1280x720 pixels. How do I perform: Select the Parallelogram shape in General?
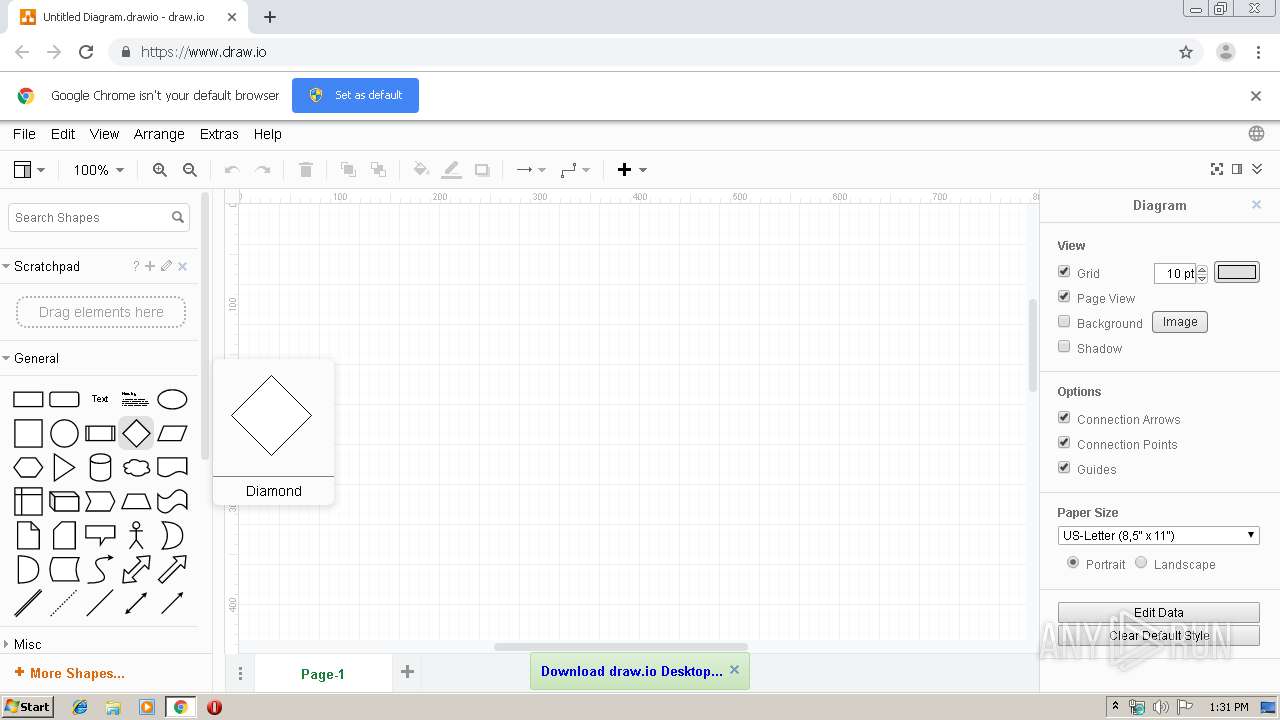[x=172, y=433]
